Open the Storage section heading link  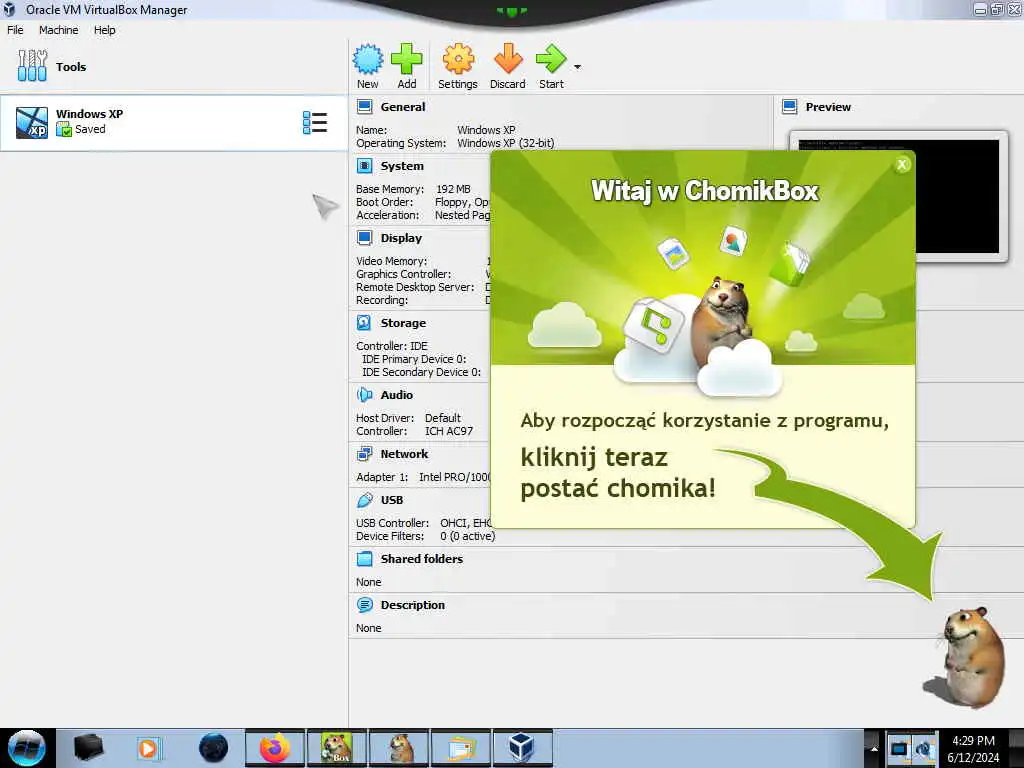[x=403, y=323]
